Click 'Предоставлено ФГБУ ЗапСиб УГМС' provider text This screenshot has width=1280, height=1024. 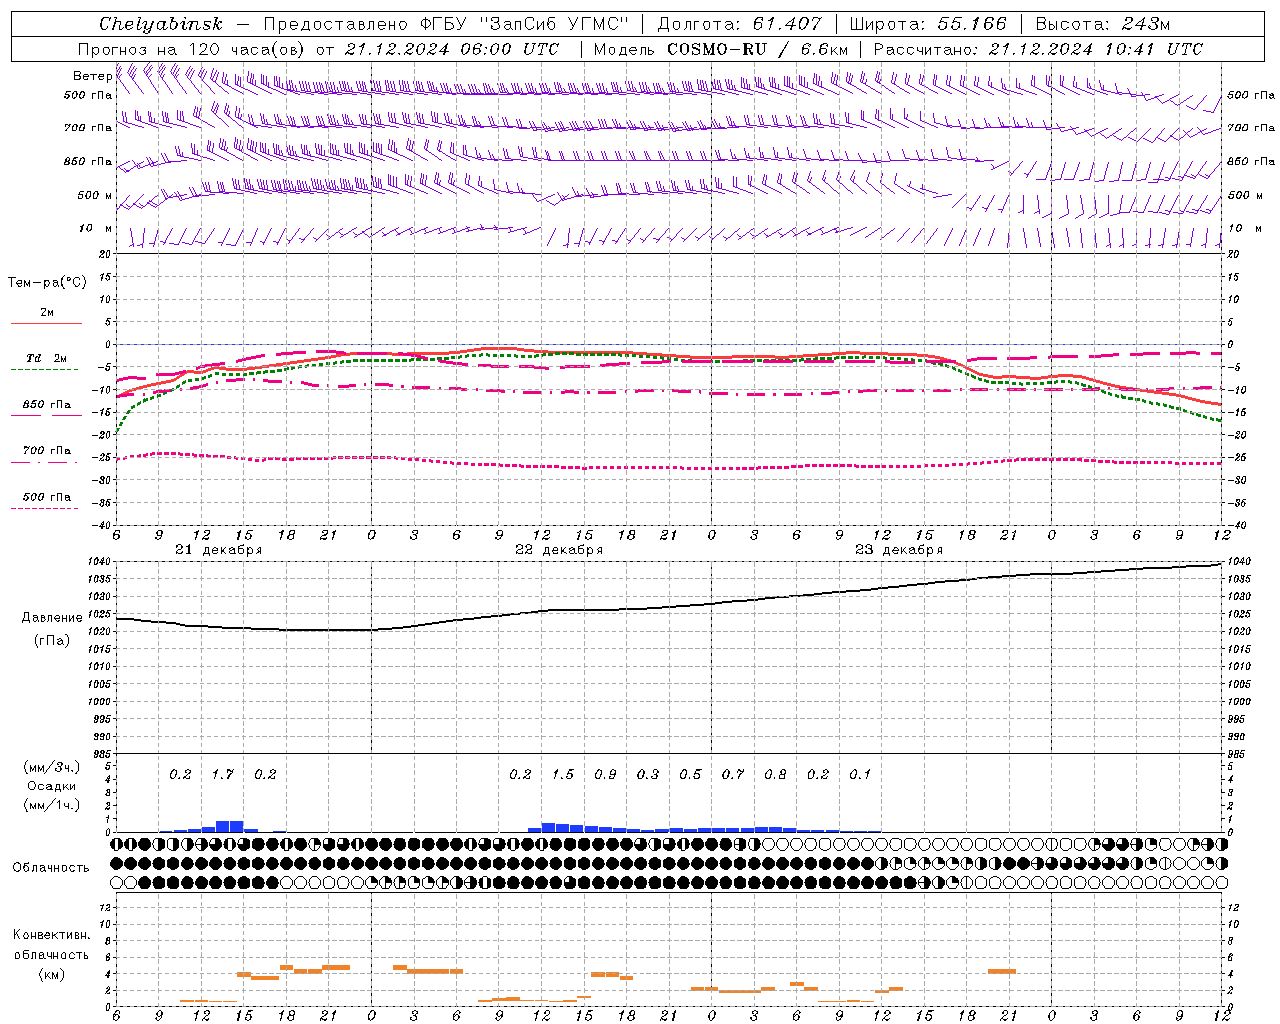tap(446, 24)
